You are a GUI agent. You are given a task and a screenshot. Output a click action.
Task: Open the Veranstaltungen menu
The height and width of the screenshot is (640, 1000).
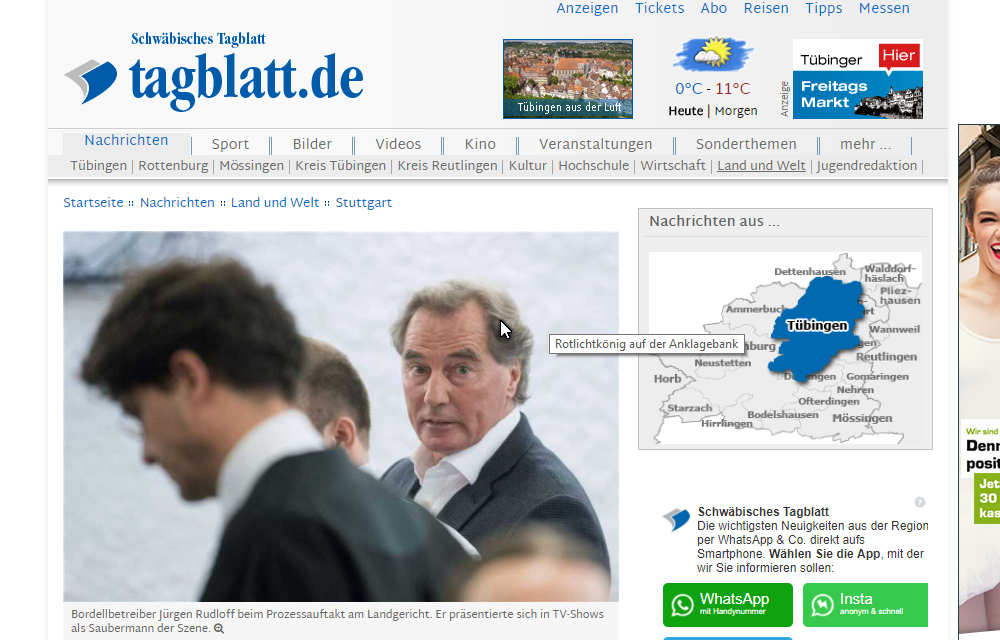596,145
